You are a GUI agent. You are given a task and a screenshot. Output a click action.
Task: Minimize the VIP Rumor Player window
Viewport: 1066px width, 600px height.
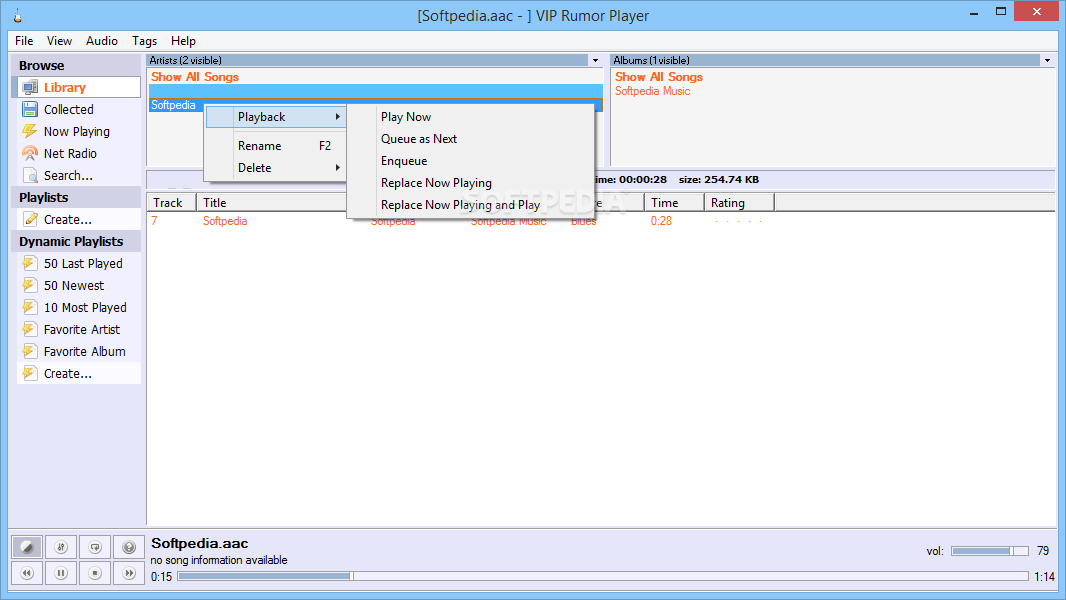tap(974, 12)
